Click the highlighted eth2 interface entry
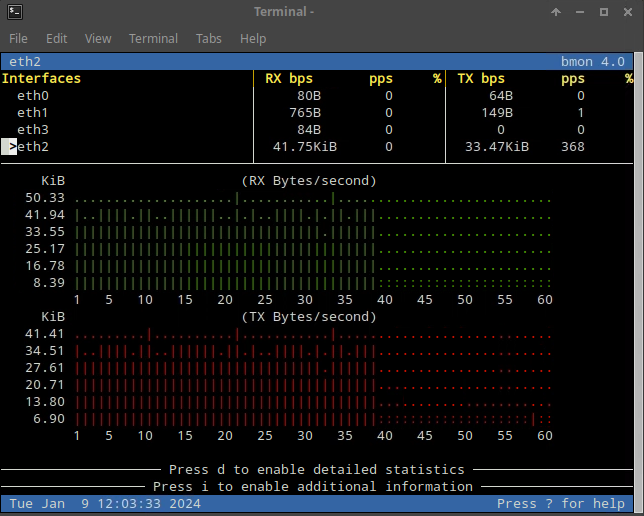Screen dimensions: 644x516 coord(32,147)
